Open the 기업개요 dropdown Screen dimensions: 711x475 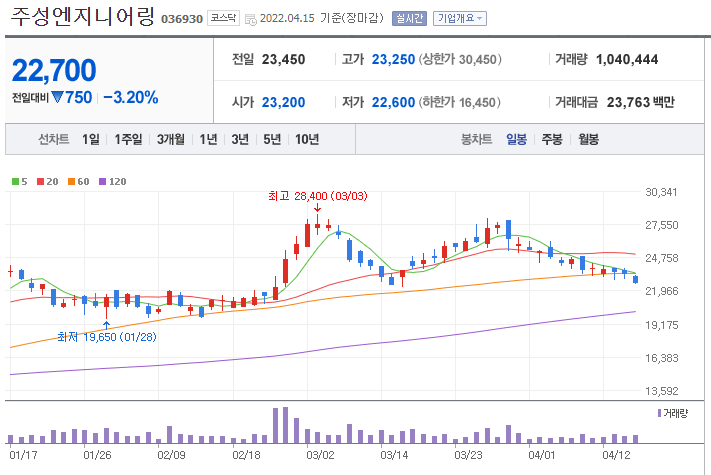[459, 19]
